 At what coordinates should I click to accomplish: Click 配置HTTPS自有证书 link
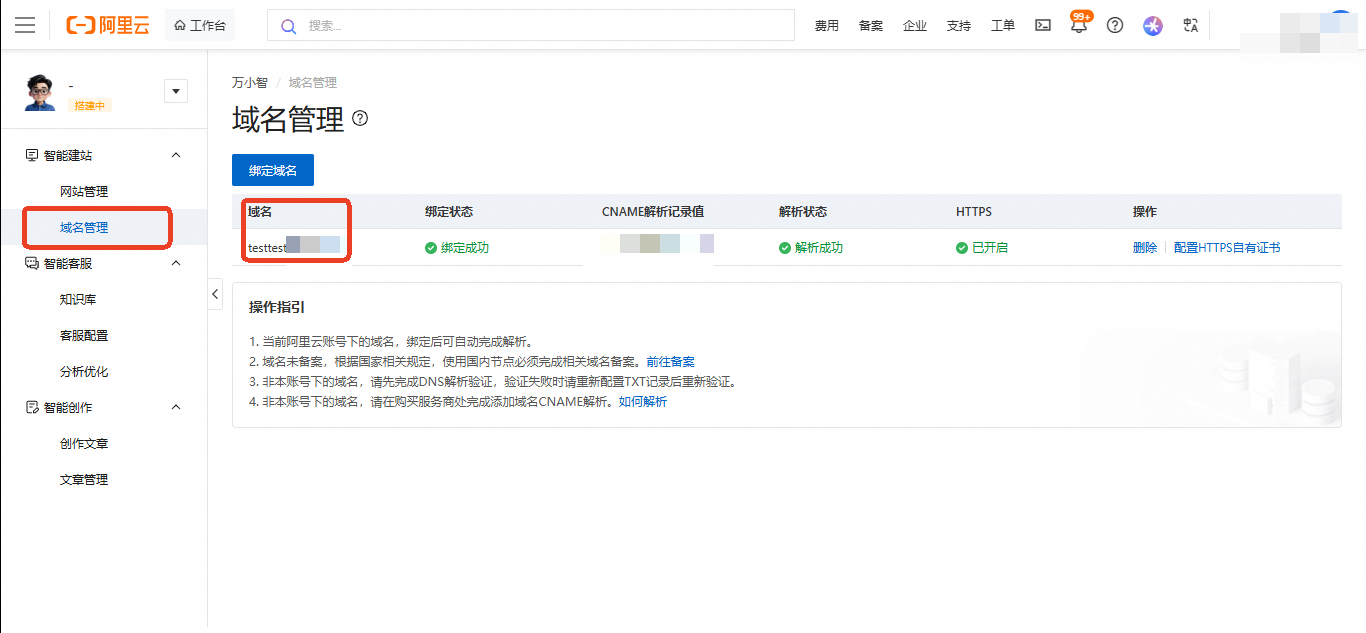1227,248
